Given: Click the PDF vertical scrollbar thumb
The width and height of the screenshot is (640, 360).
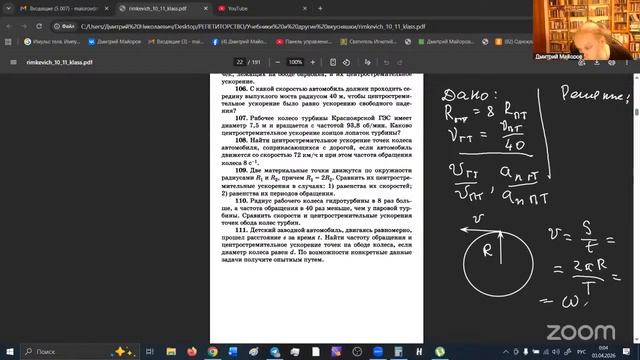Looking at the screenshot, I should coord(636,111).
